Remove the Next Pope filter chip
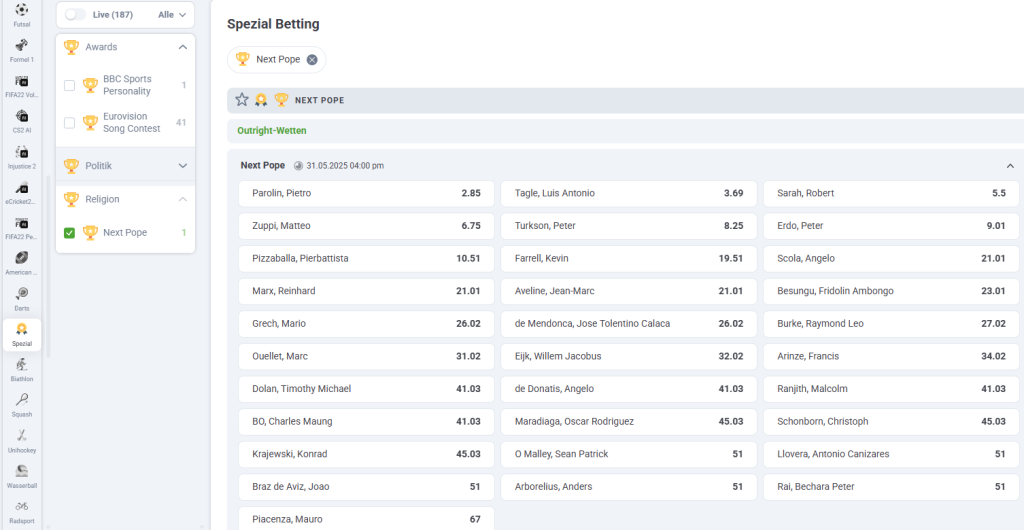The height and width of the screenshot is (532, 1024). pos(312,59)
